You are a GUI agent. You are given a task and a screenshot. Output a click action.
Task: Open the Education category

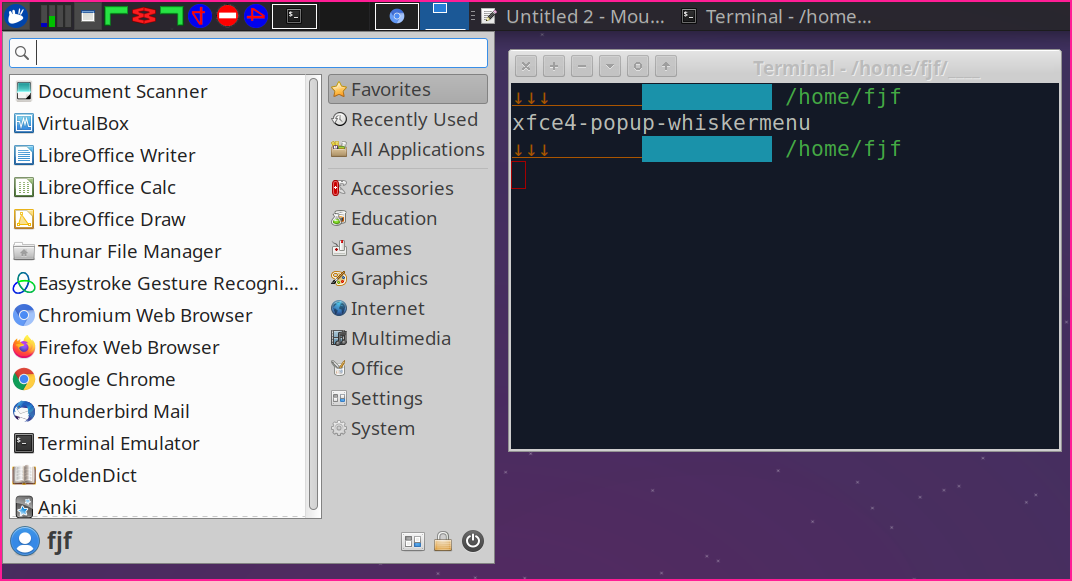tap(407, 219)
